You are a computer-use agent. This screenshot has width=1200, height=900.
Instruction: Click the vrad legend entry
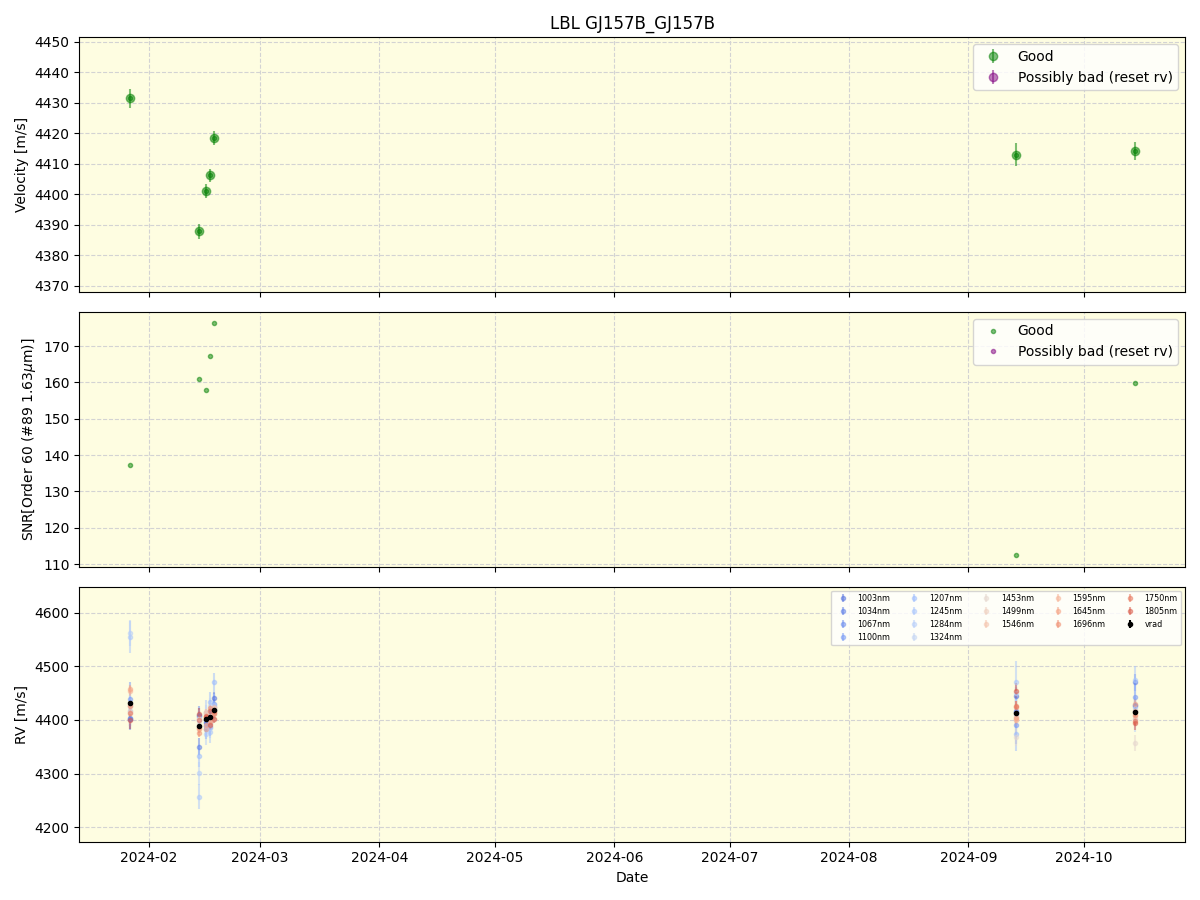click(1143, 624)
